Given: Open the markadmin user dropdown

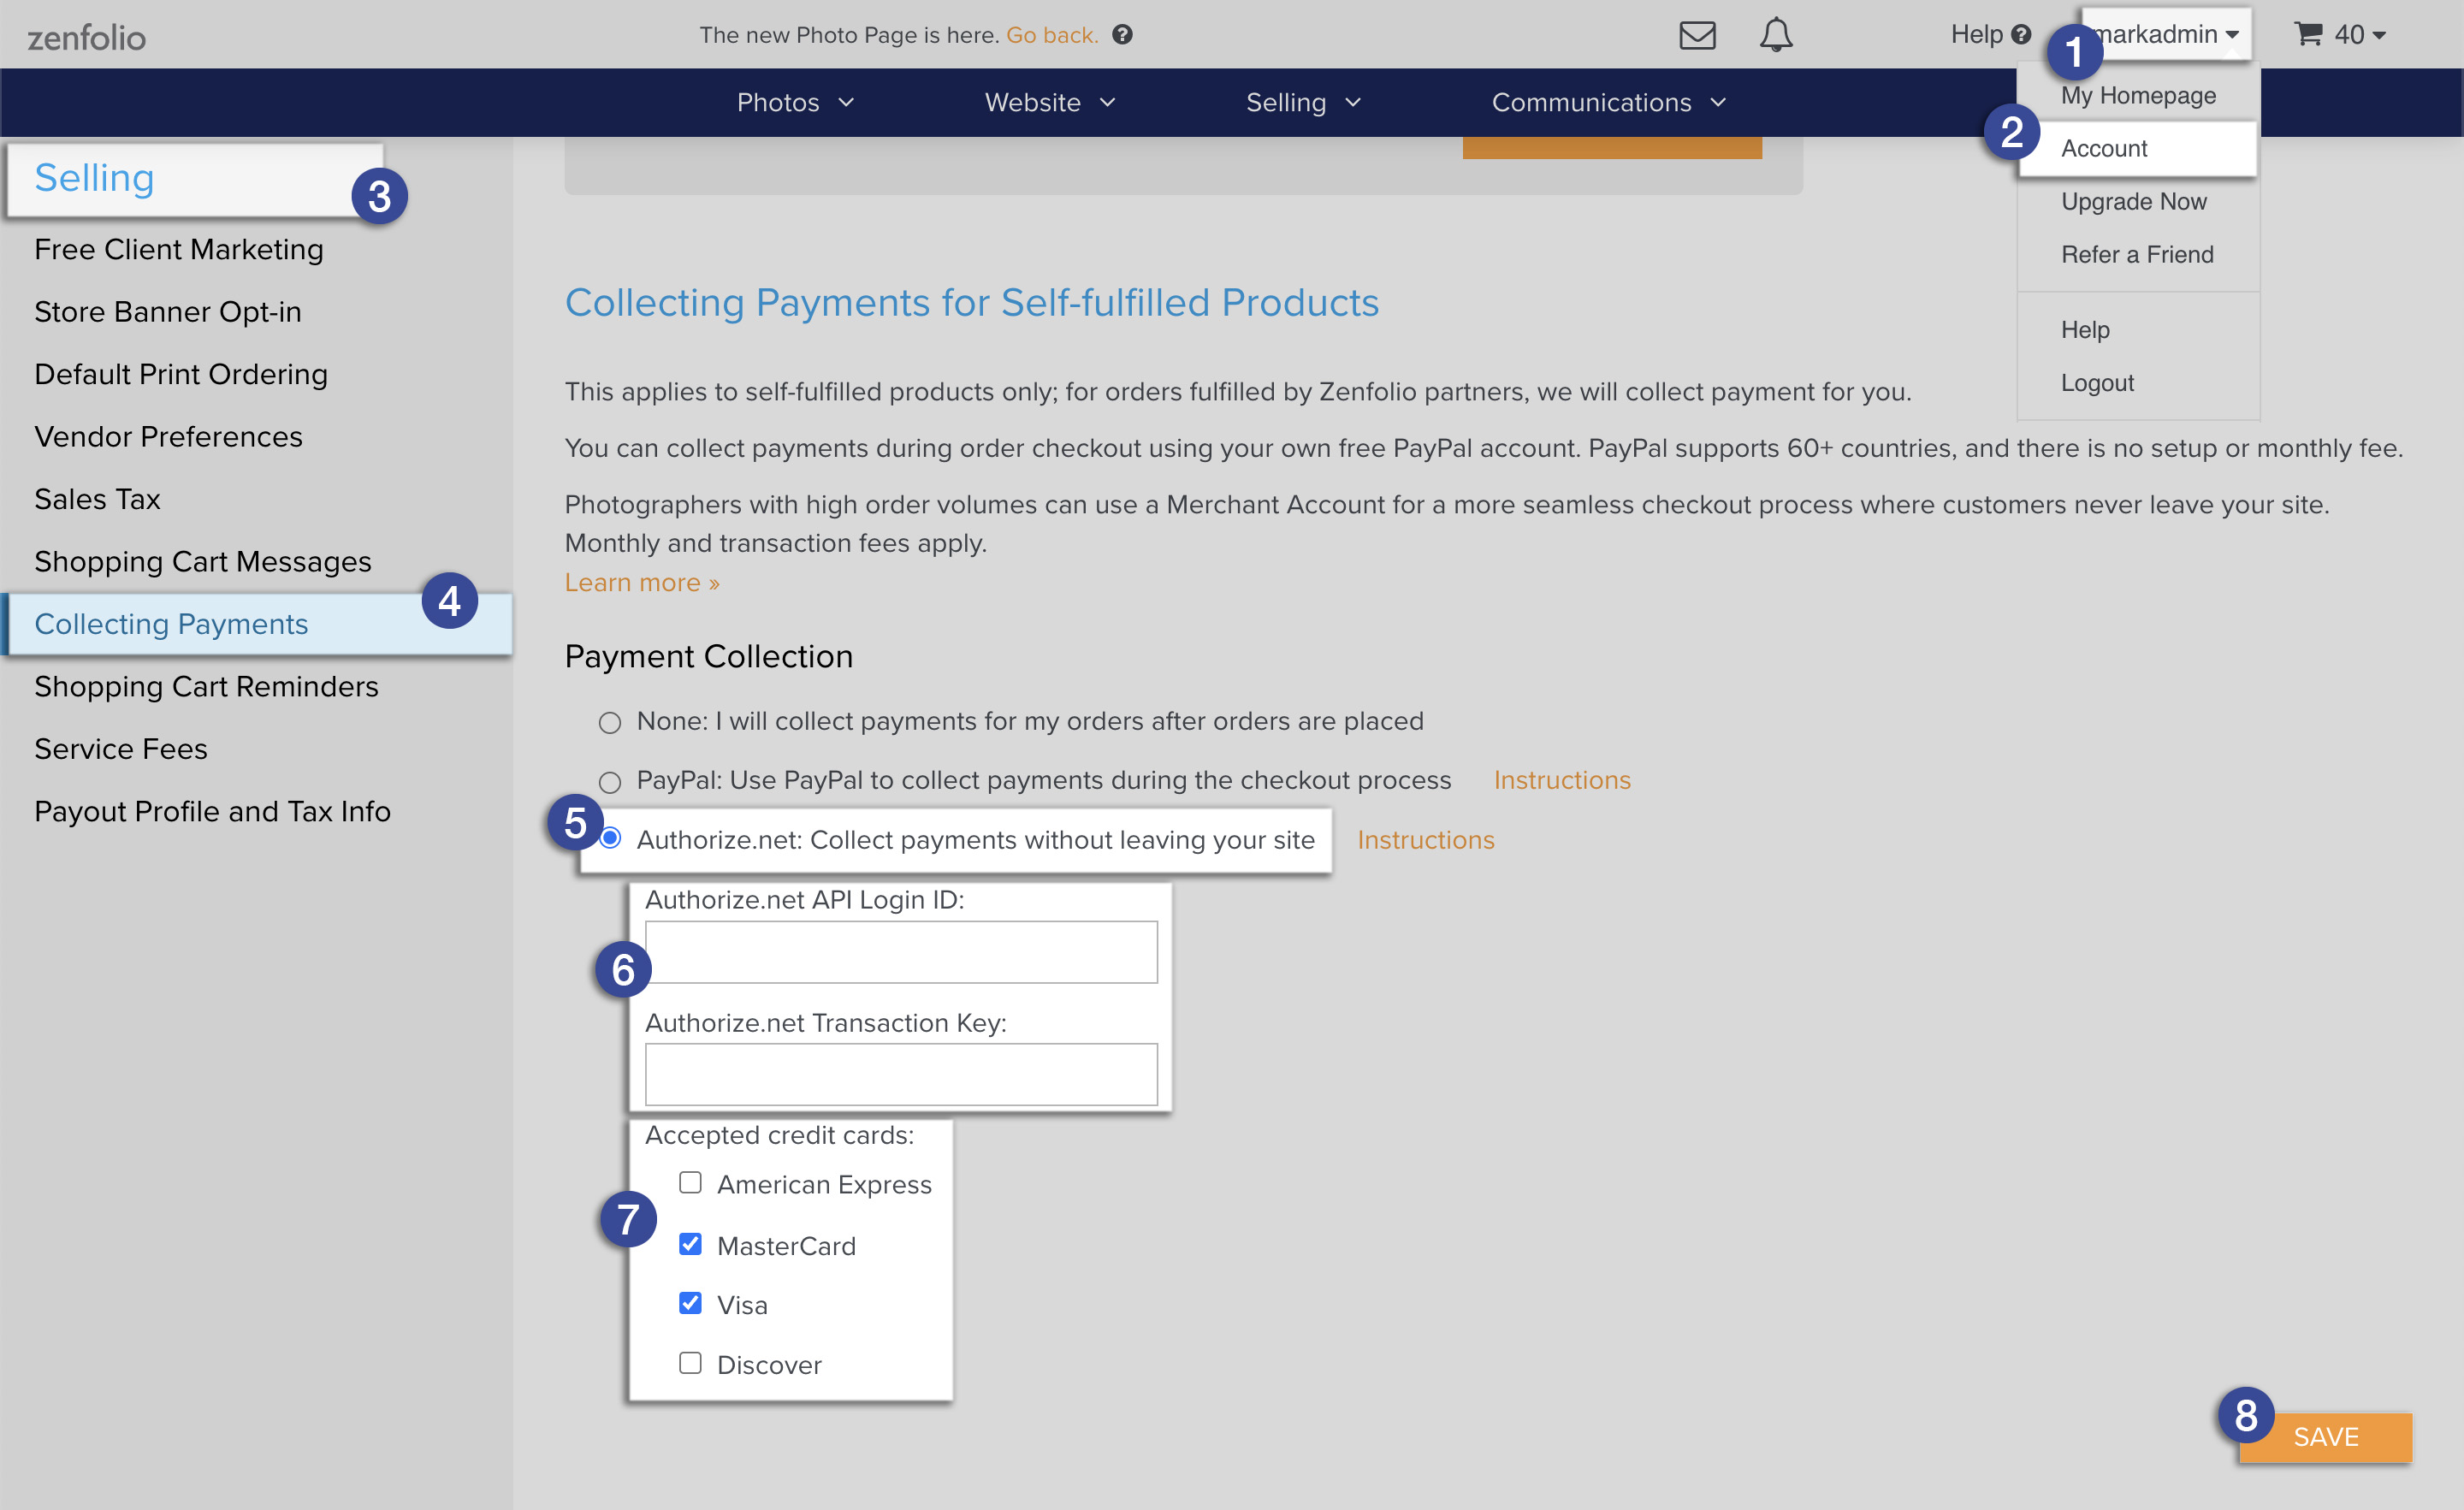Looking at the screenshot, I should [x=2167, y=34].
